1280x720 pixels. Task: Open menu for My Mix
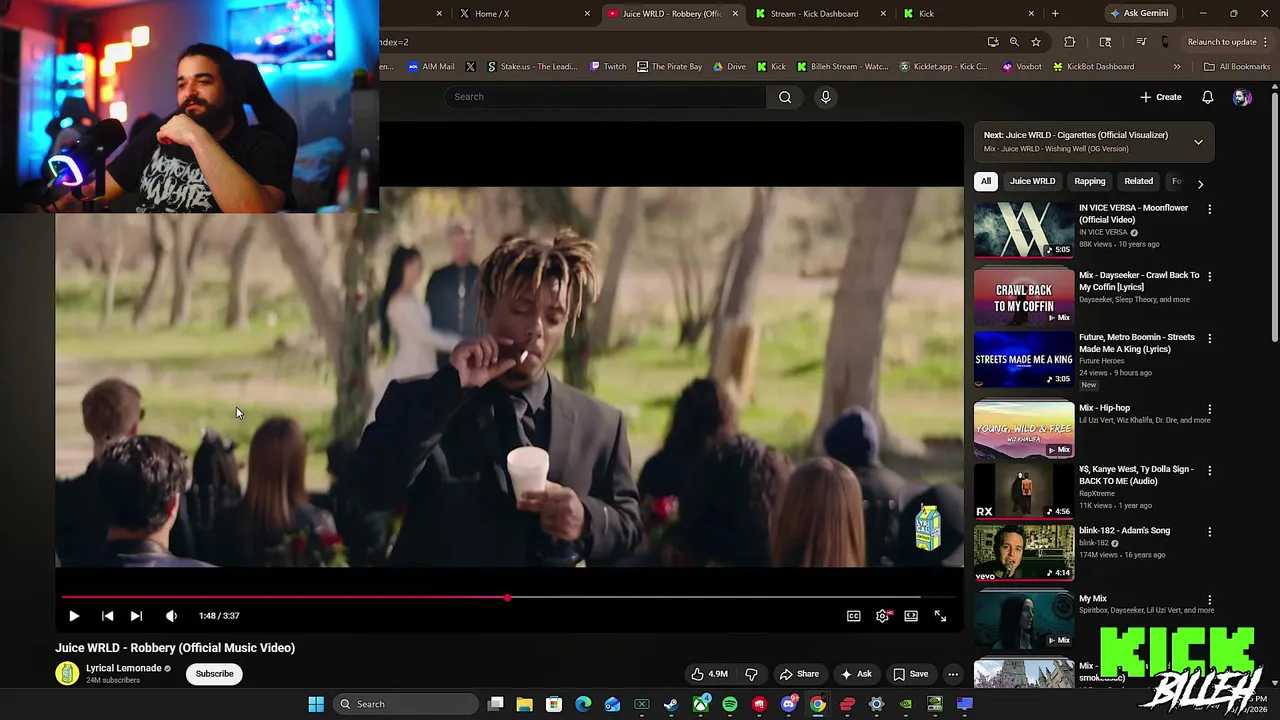pyautogui.click(x=1209, y=600)
